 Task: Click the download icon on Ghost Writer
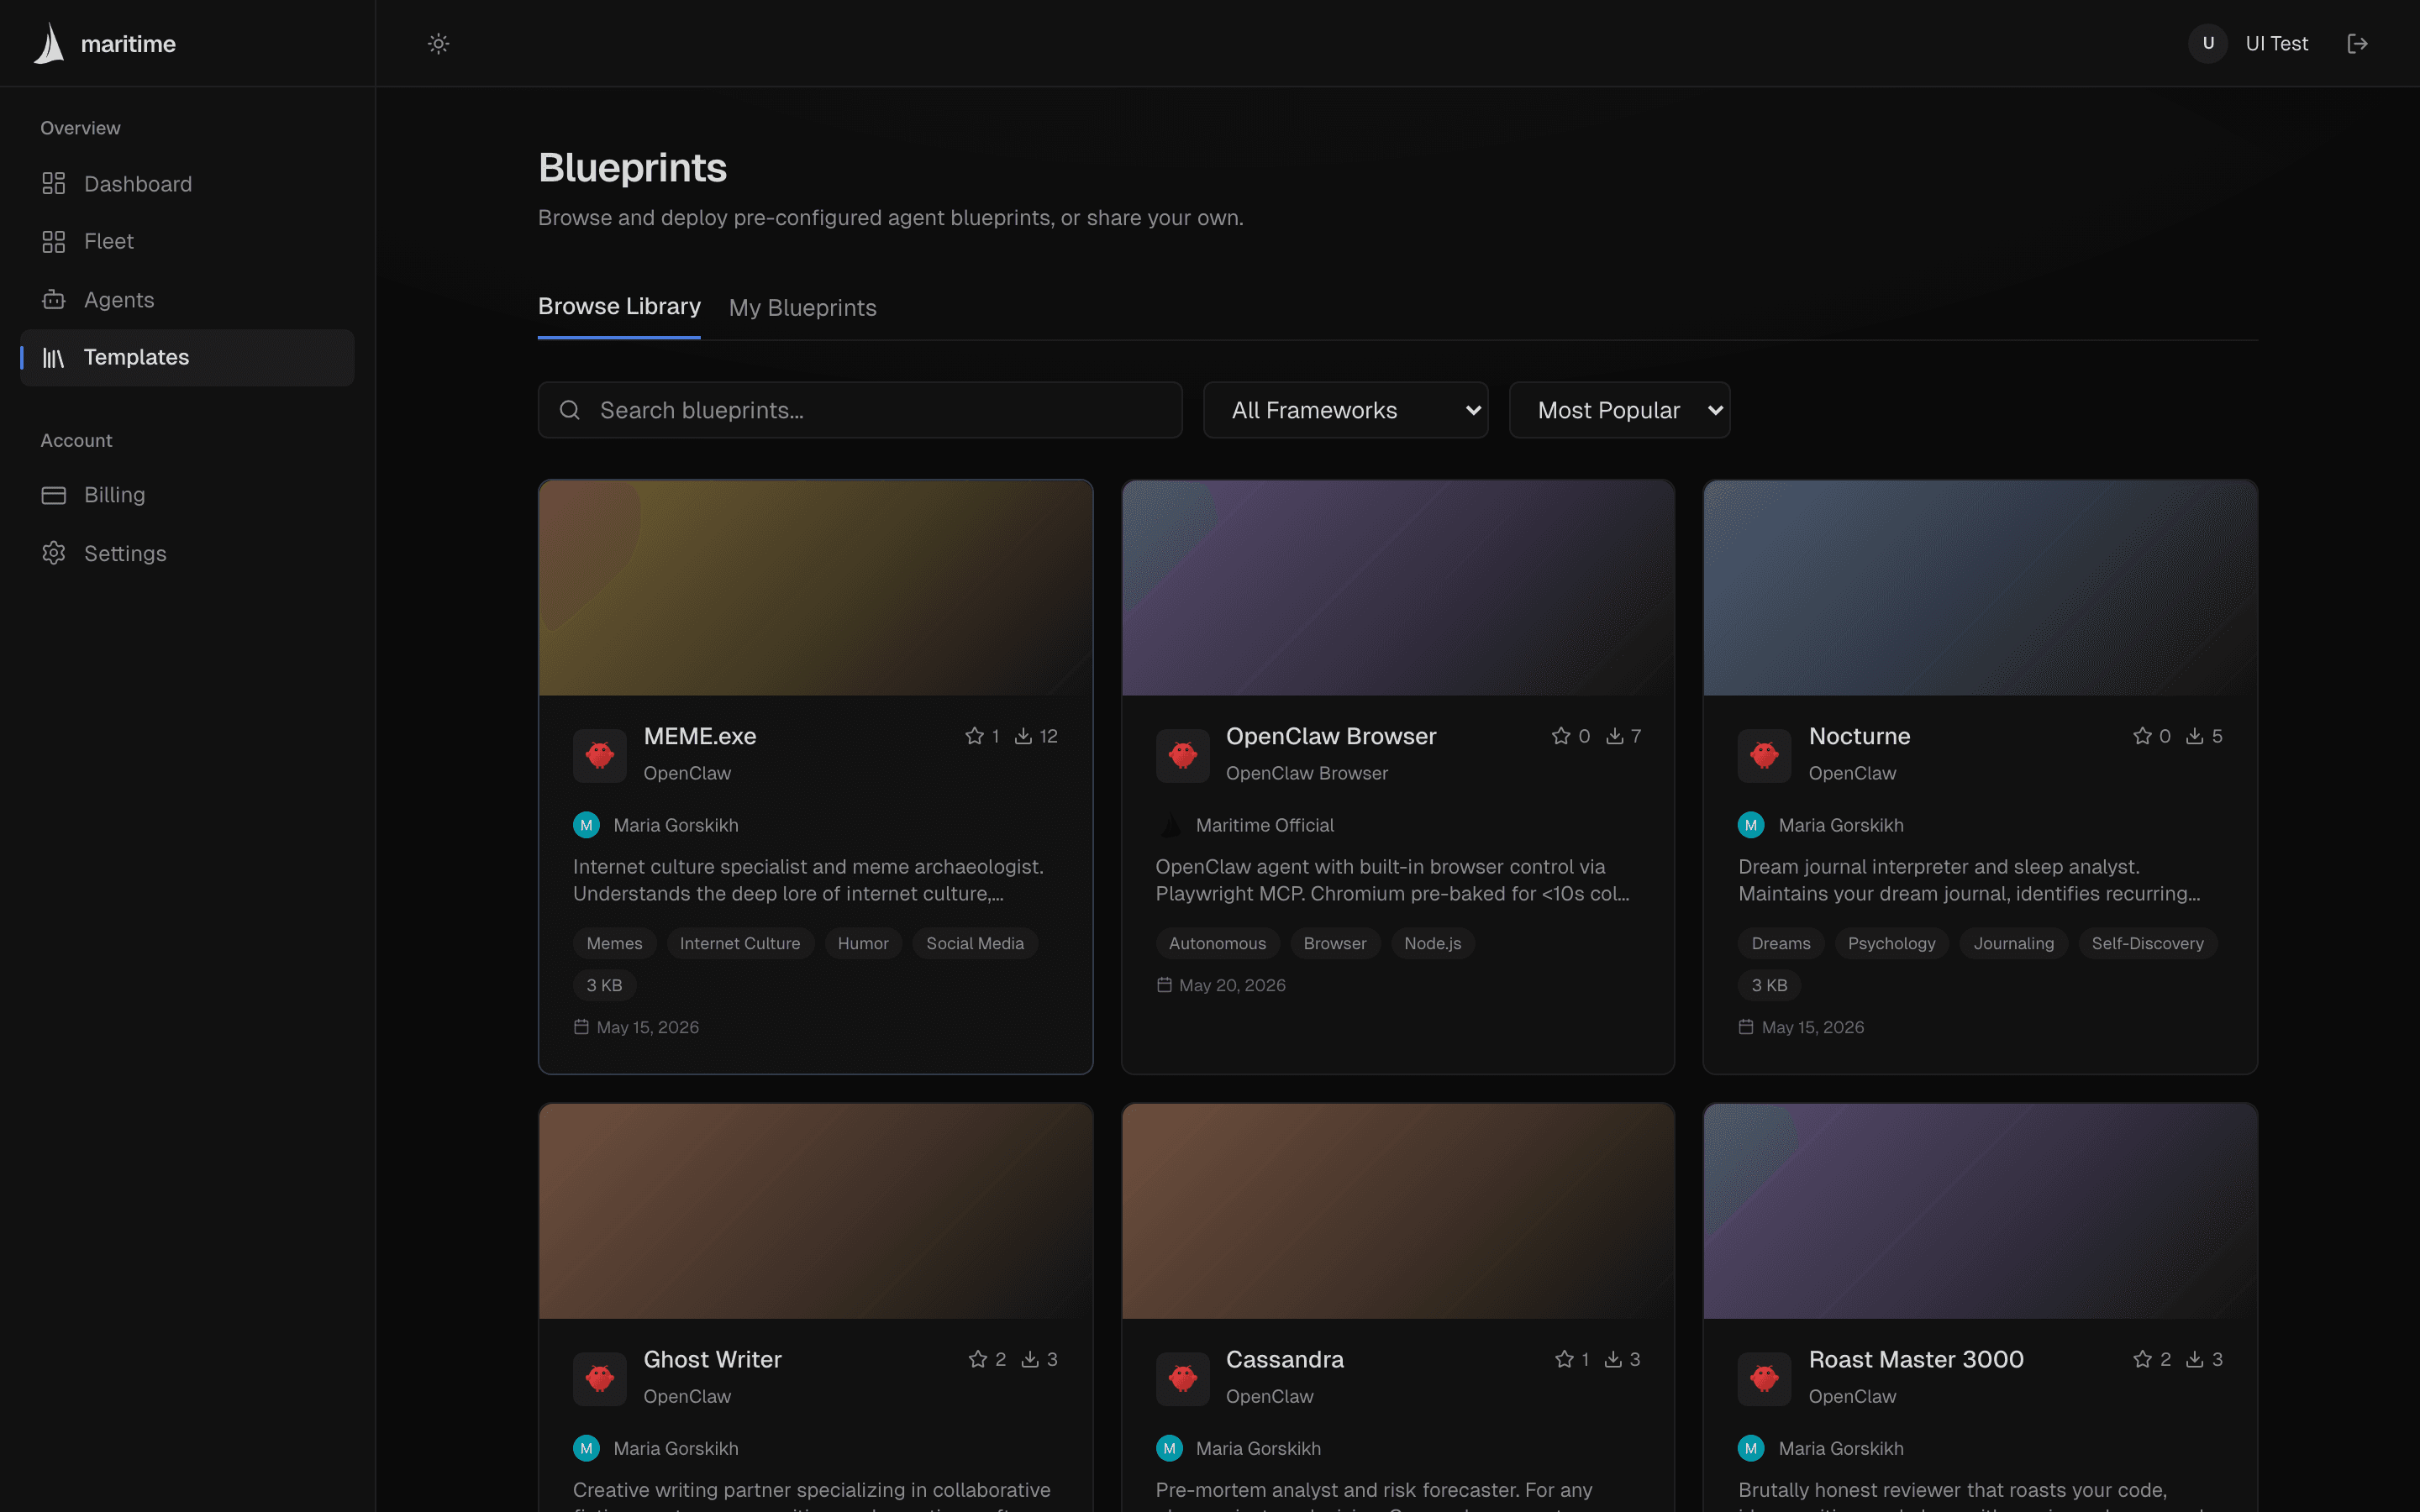click(x=1029, y=1359)
